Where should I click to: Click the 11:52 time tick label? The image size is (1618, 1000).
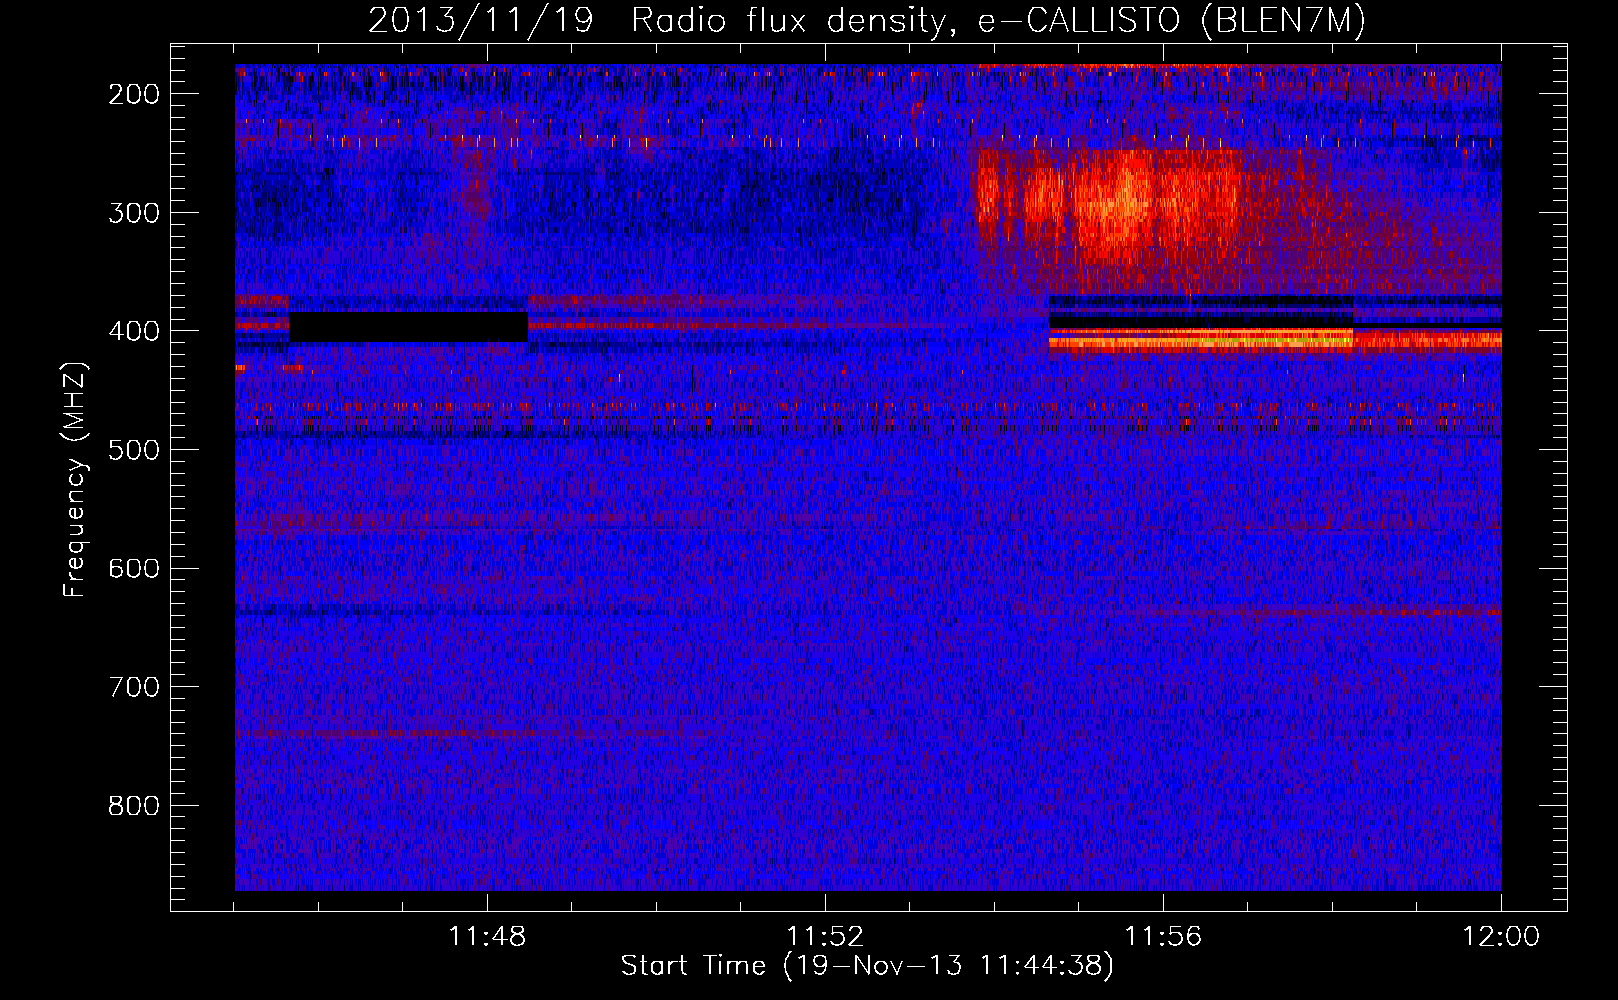(825, 937)
